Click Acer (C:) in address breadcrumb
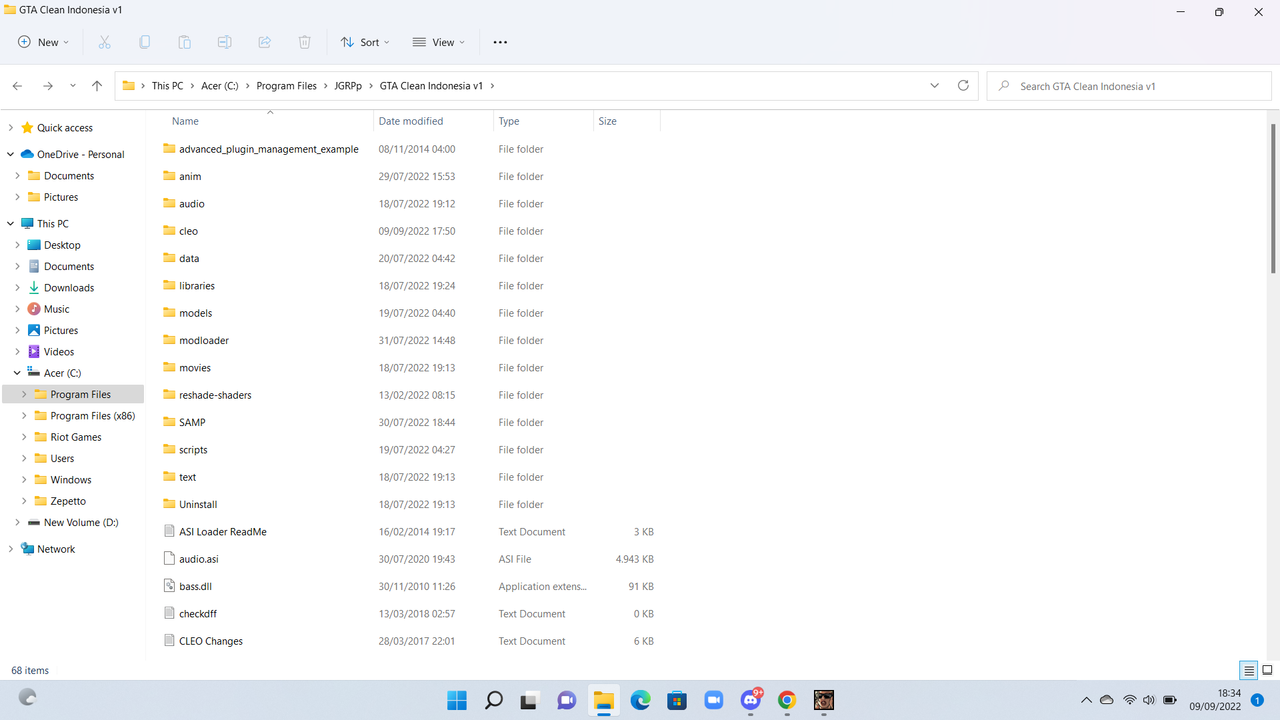 pyautogui.click(x=220, y=86)
